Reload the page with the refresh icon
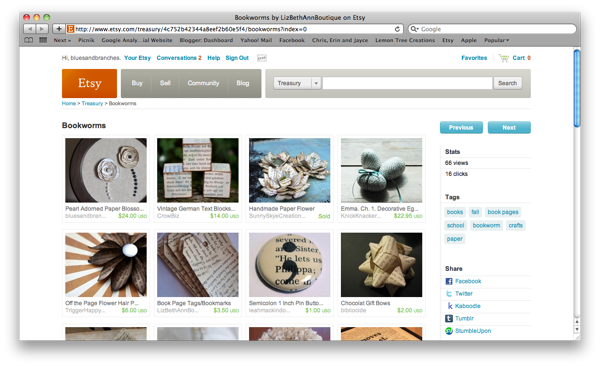Image resolution: width=600 pixels, height=367 pixels. coord(397,29)
